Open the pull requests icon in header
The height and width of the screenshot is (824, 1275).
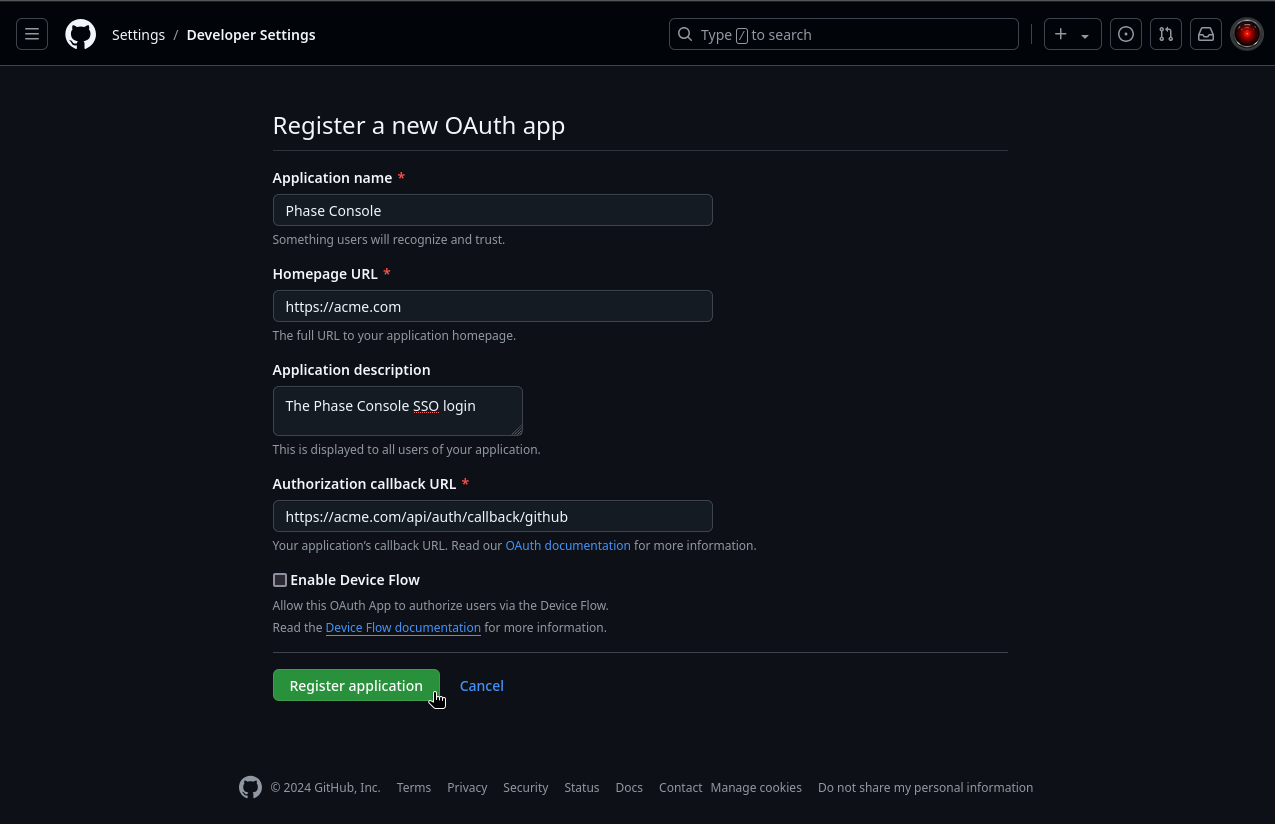point(1166,34)
